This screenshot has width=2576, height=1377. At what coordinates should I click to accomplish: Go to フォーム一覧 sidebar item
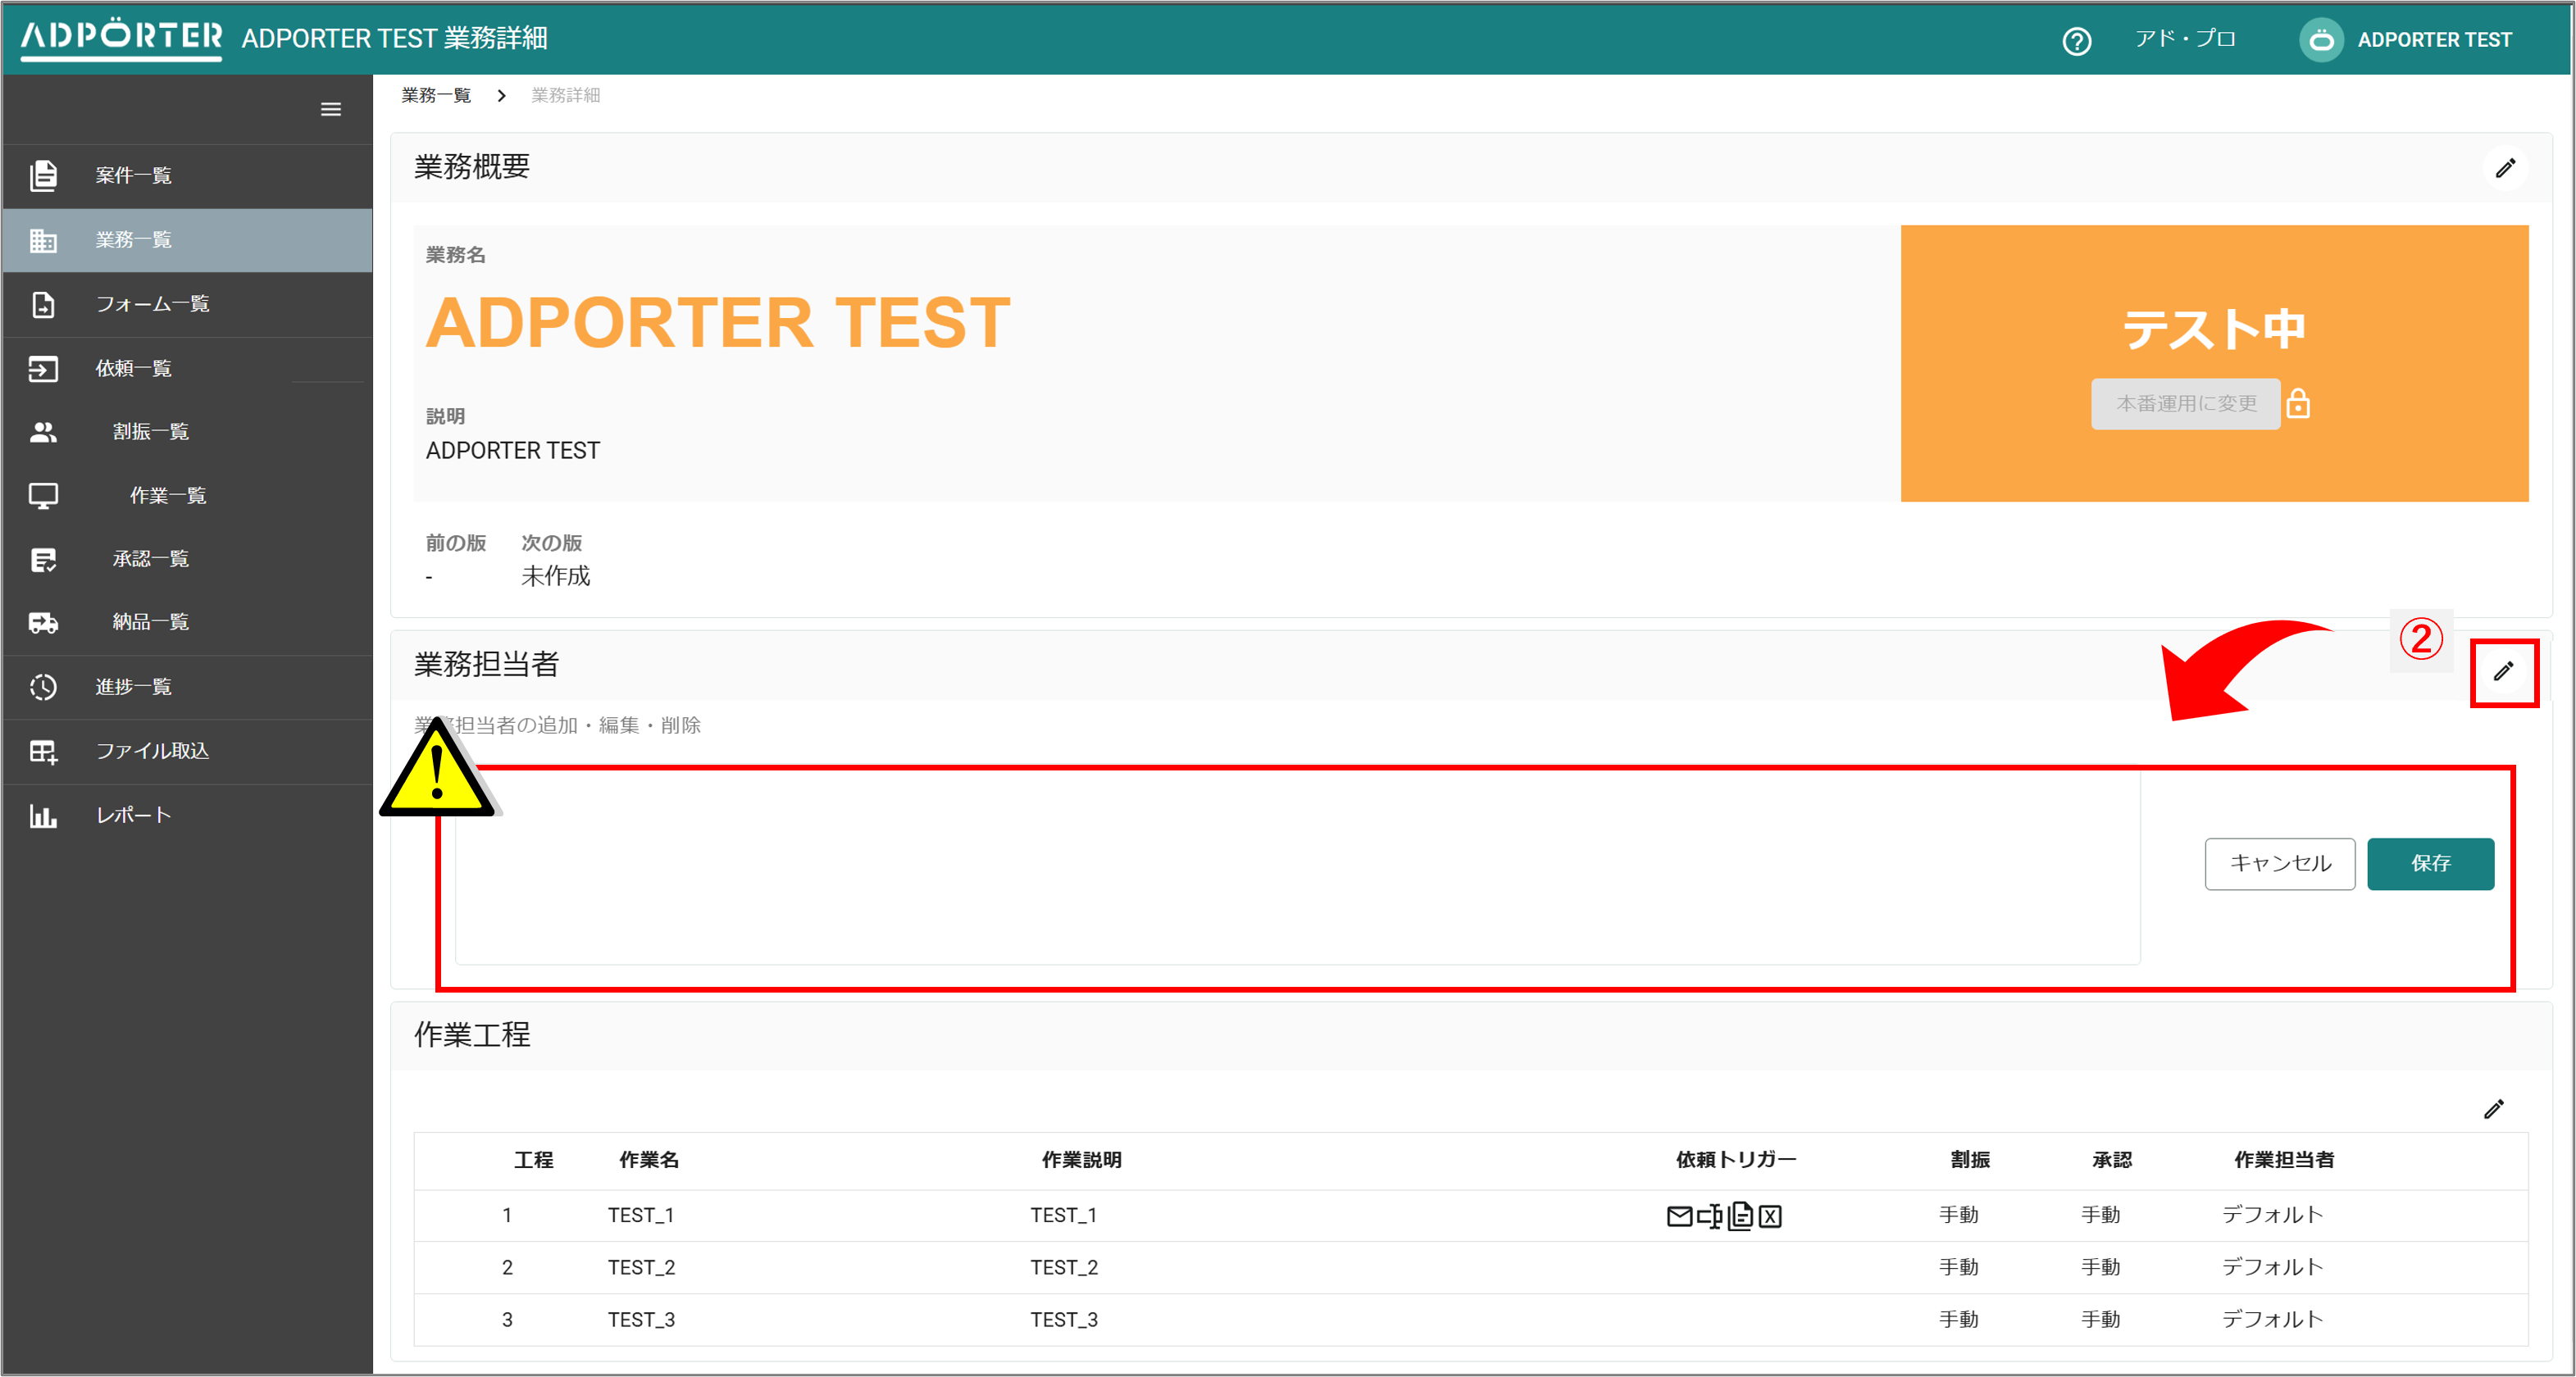coord(187,304)
